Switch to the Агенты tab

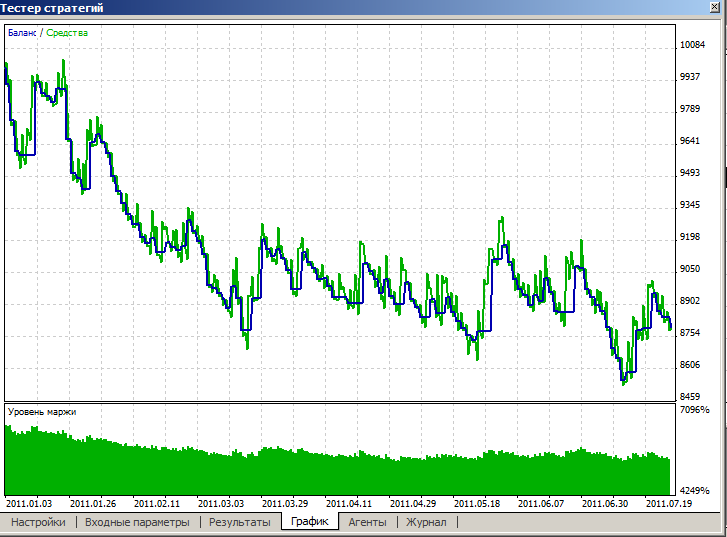click(367, 522)
